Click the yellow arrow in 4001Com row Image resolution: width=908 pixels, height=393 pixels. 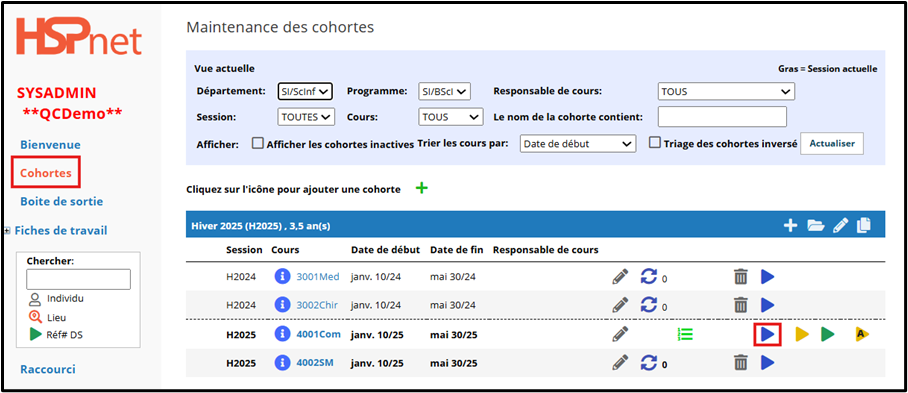click(802, 334)
